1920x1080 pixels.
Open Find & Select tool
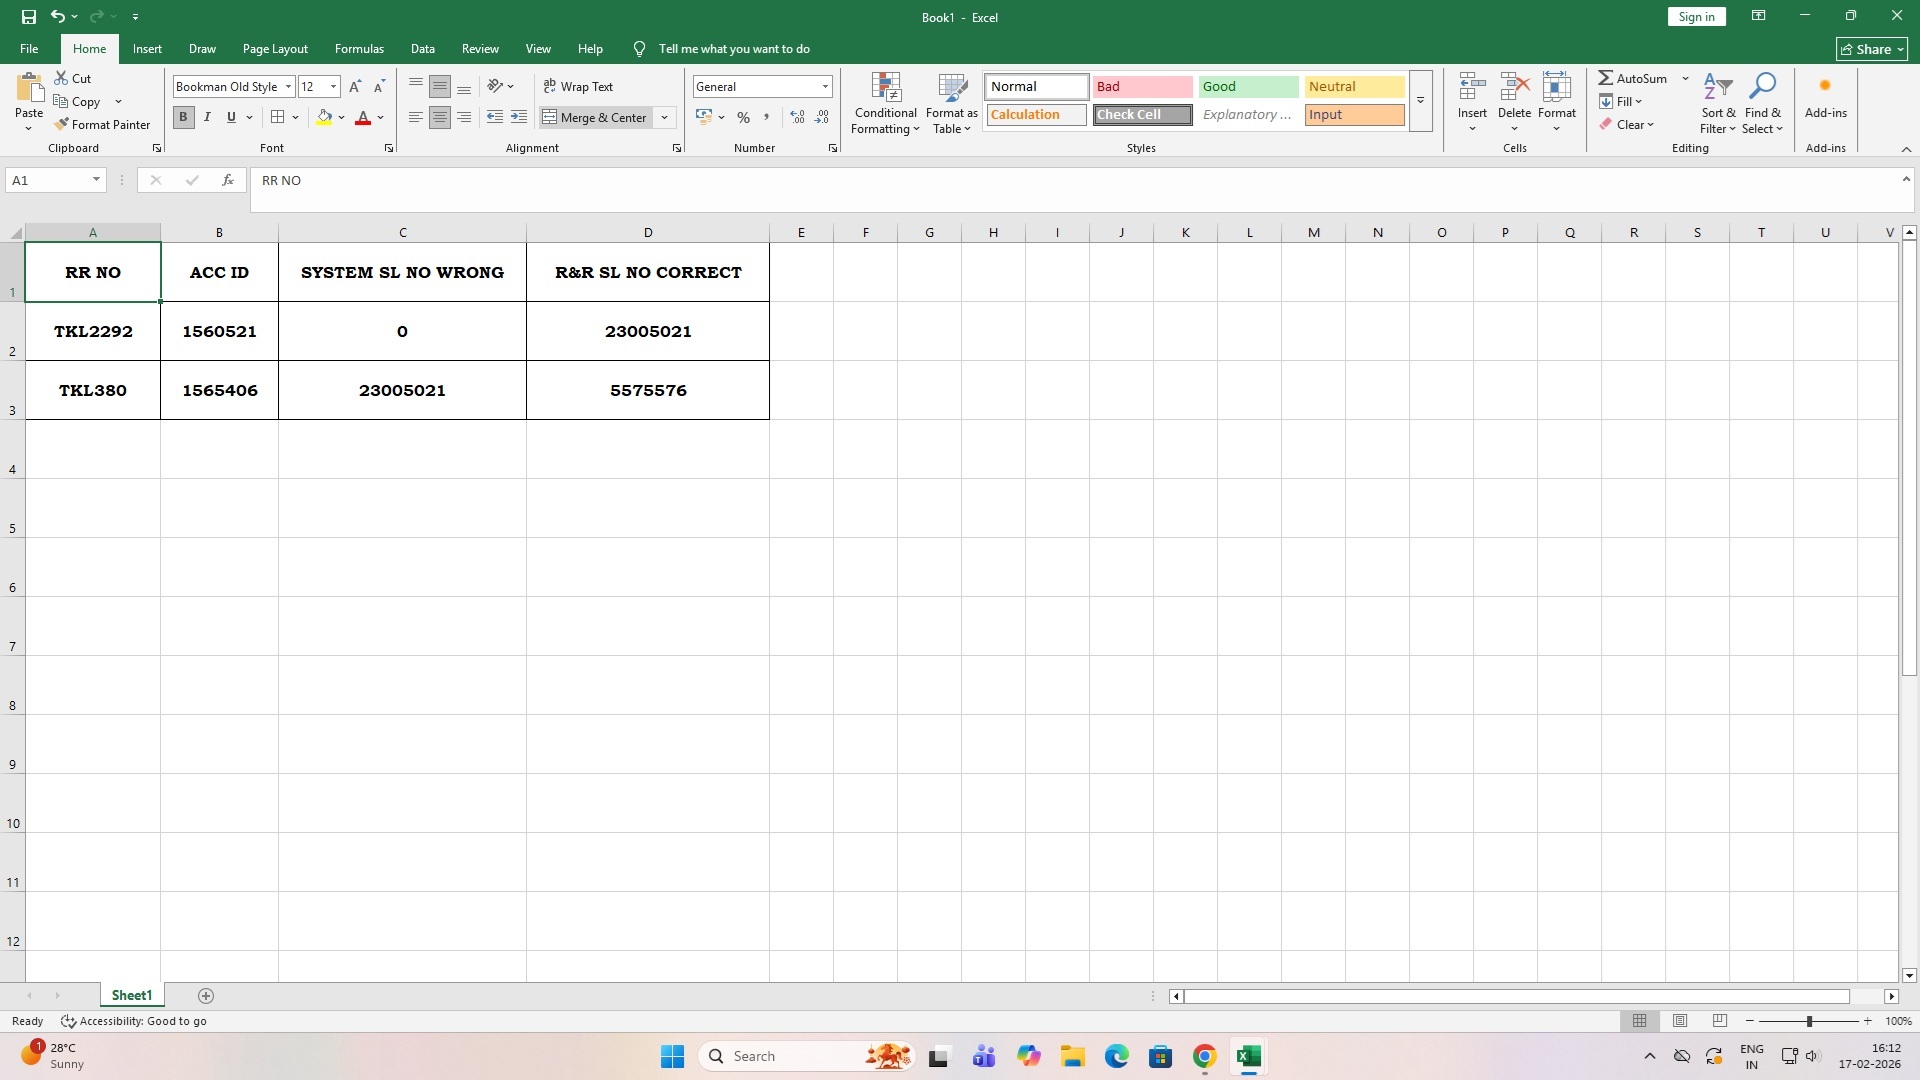1762,103
